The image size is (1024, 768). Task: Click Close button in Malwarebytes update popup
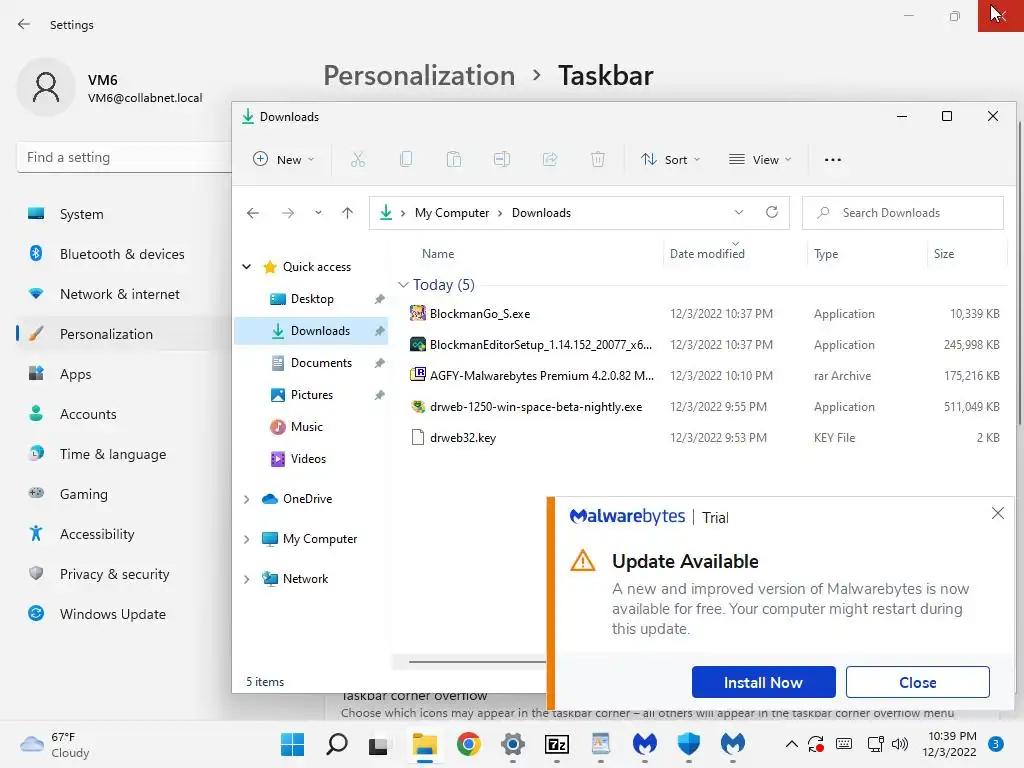(x=918, y=682)
